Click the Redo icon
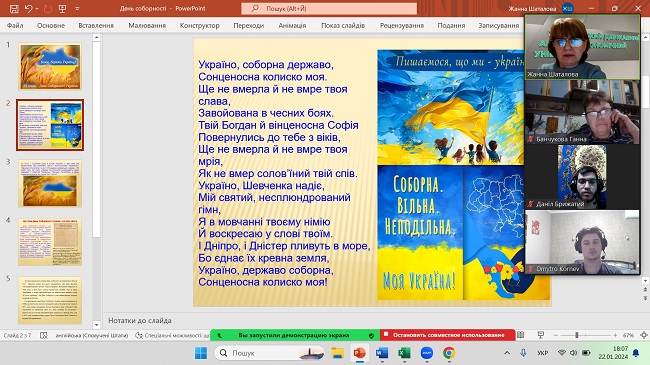 pos(48,8)
